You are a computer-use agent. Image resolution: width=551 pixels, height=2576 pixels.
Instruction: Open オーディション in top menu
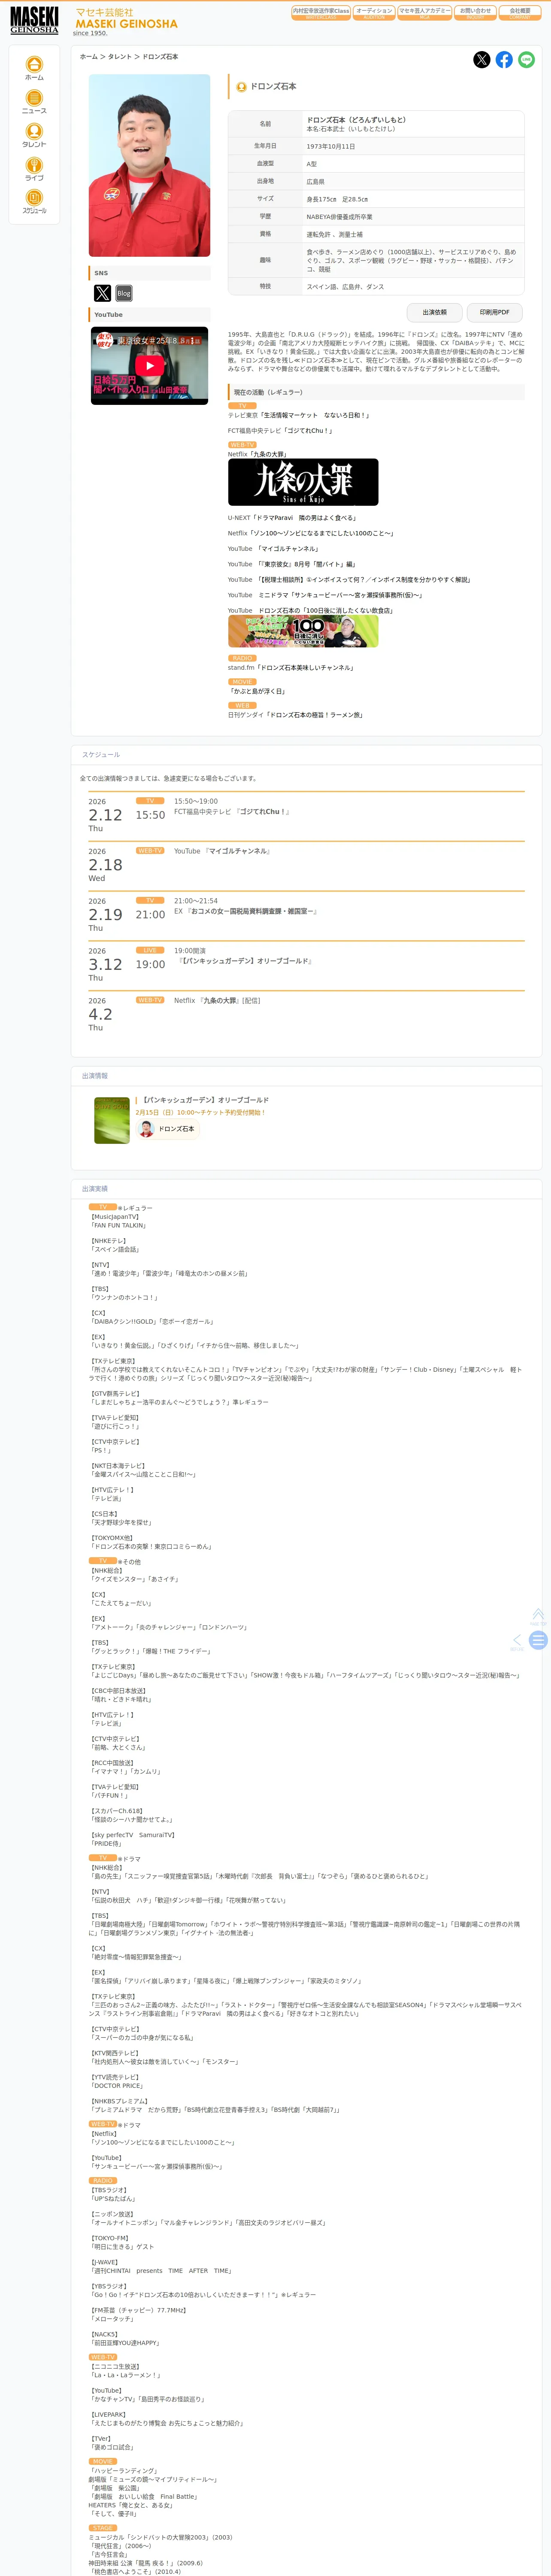(374, 13)
